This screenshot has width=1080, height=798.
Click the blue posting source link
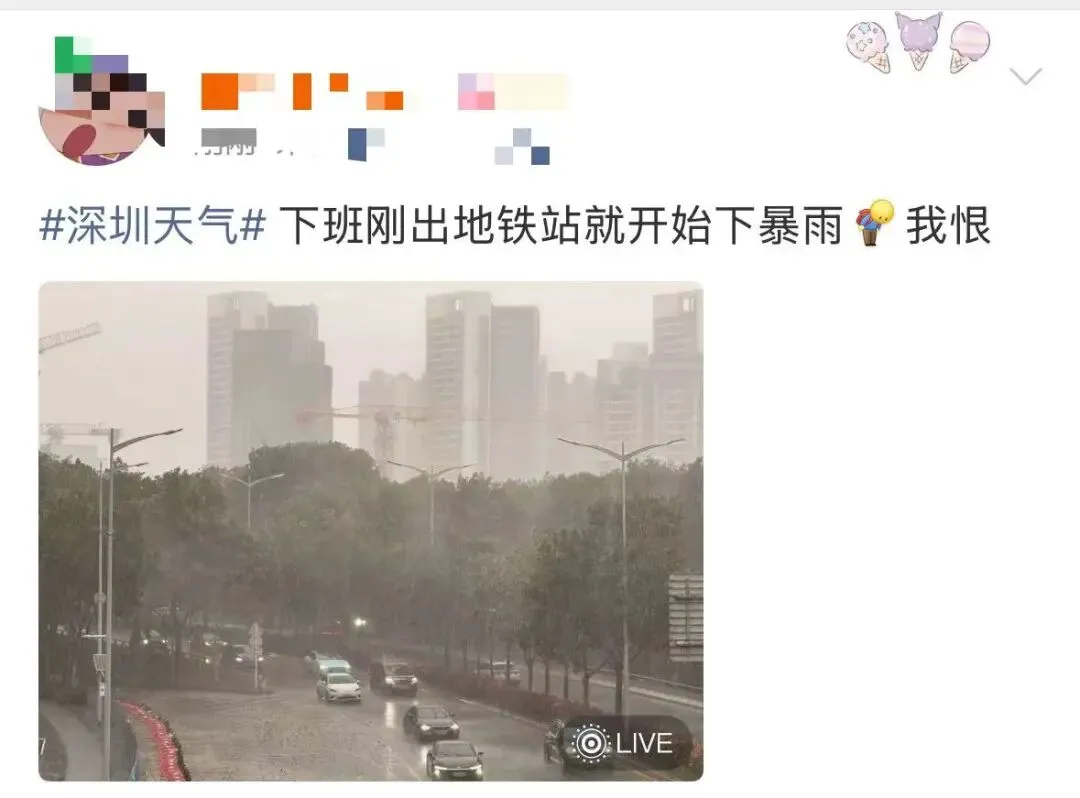point(522,147)
